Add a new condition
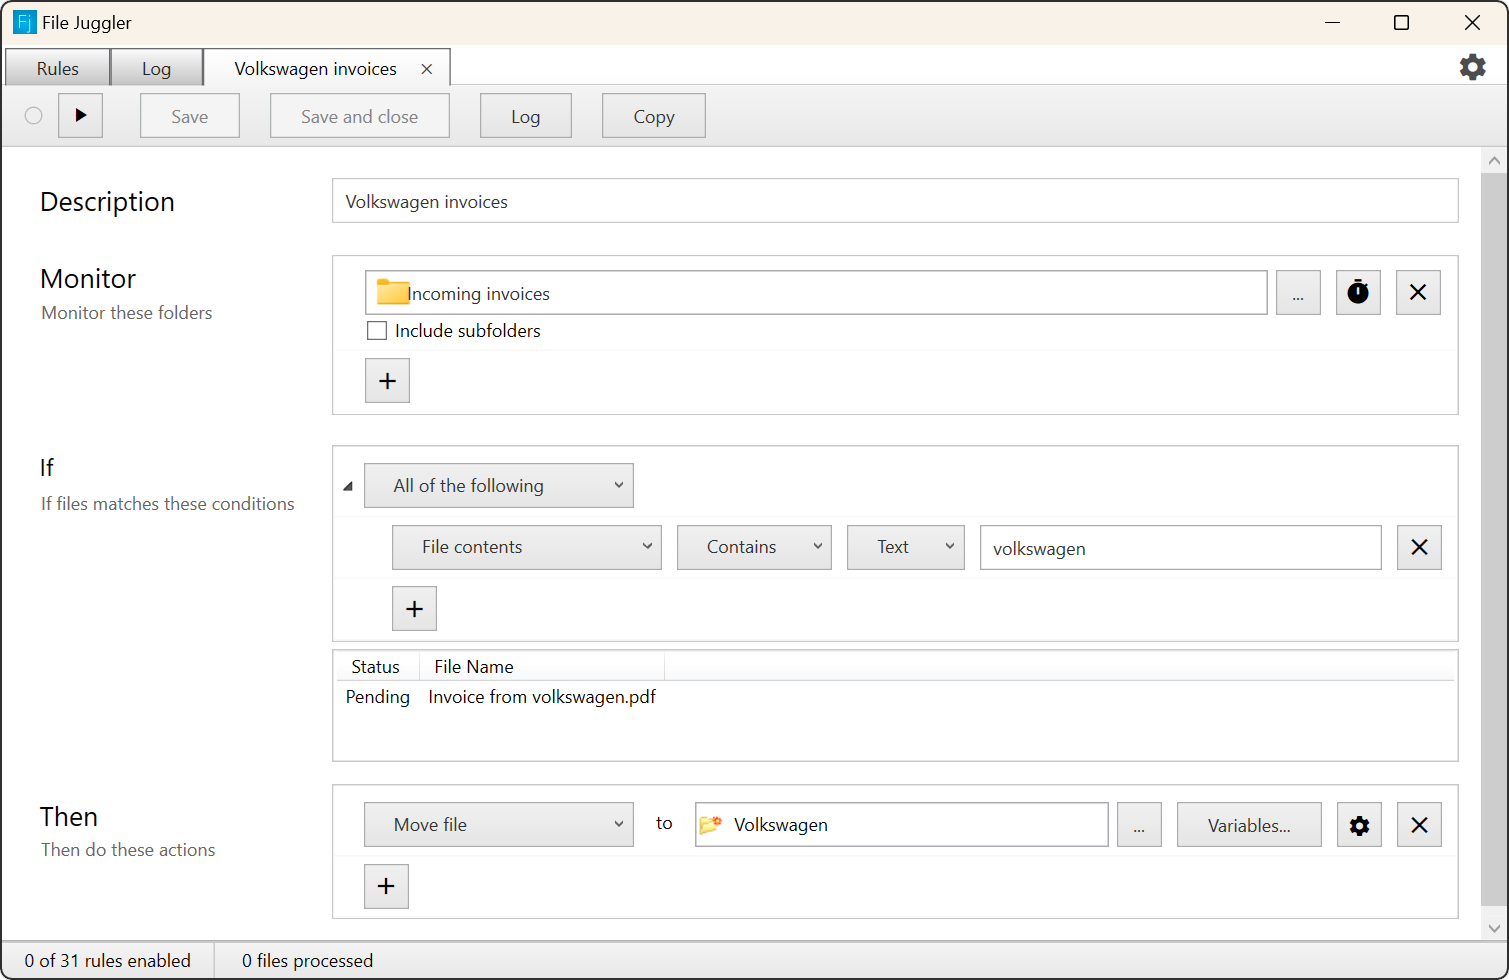1509x980 pixels. pyautogui.click(x=414, y=609)
